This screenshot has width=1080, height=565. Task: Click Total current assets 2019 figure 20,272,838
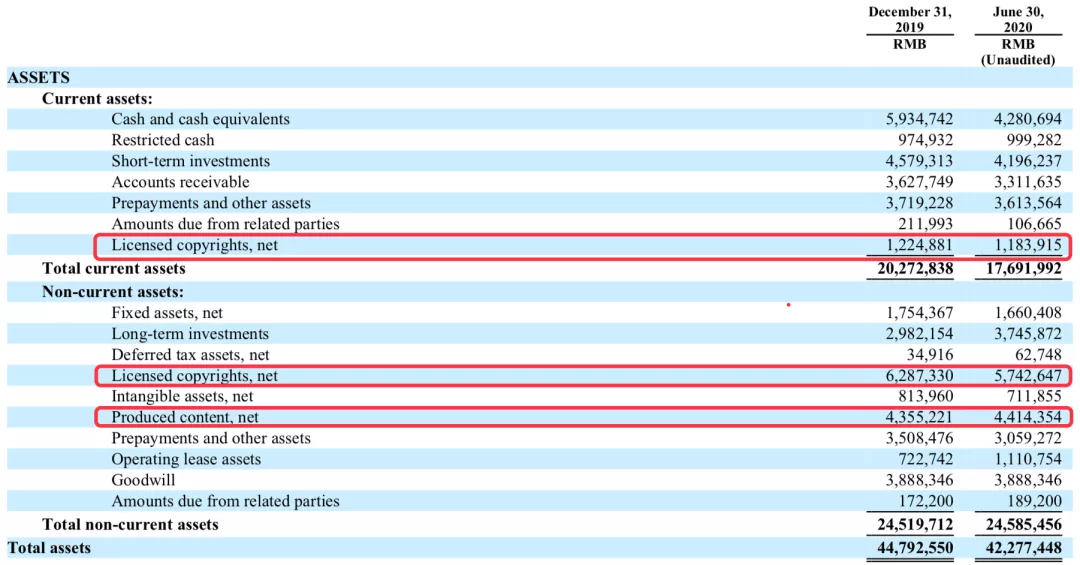point(915,269)
